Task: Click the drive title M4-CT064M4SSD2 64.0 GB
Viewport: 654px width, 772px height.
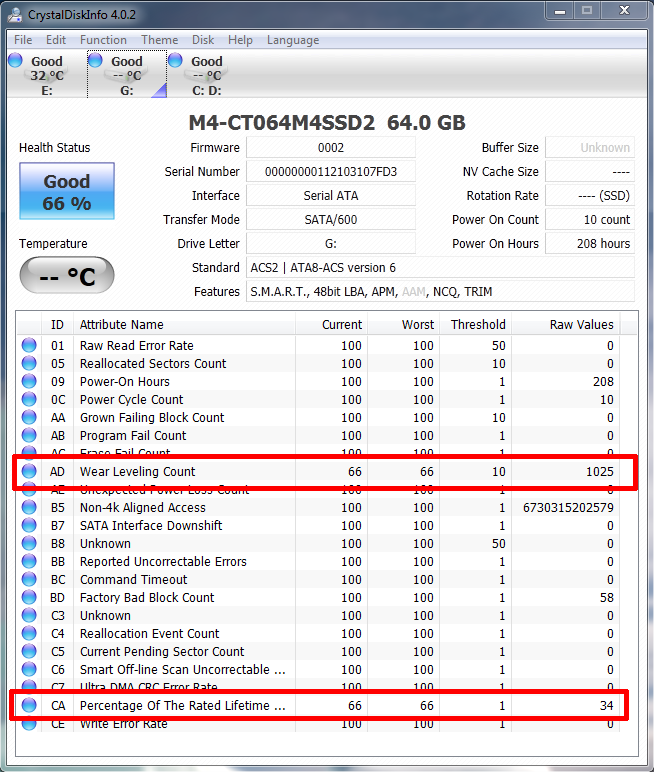Action: point(327,123)
